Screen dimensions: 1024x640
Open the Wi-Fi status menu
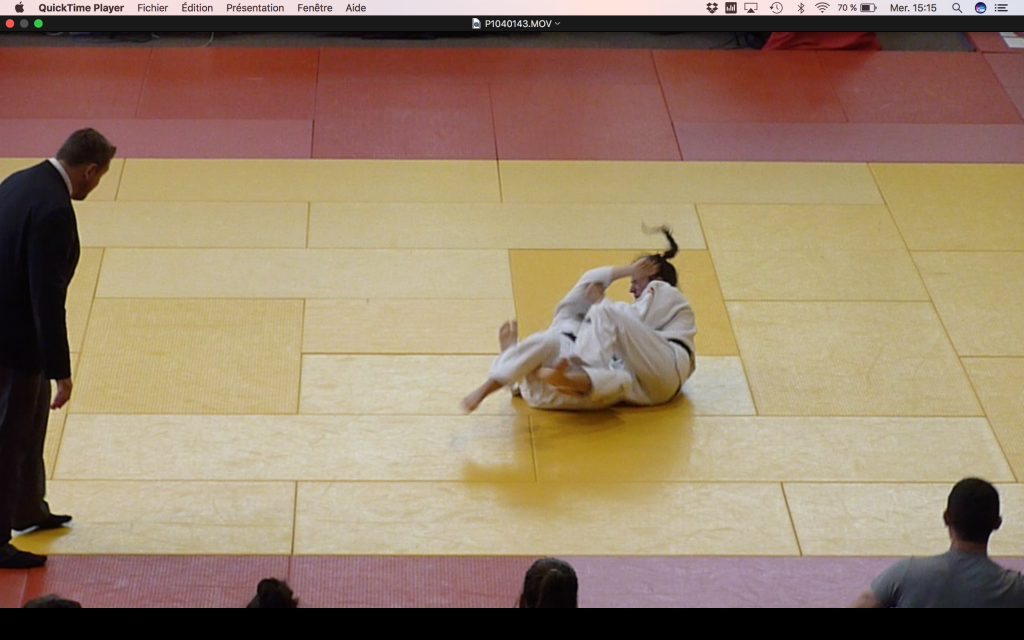[x=822, y=8]
